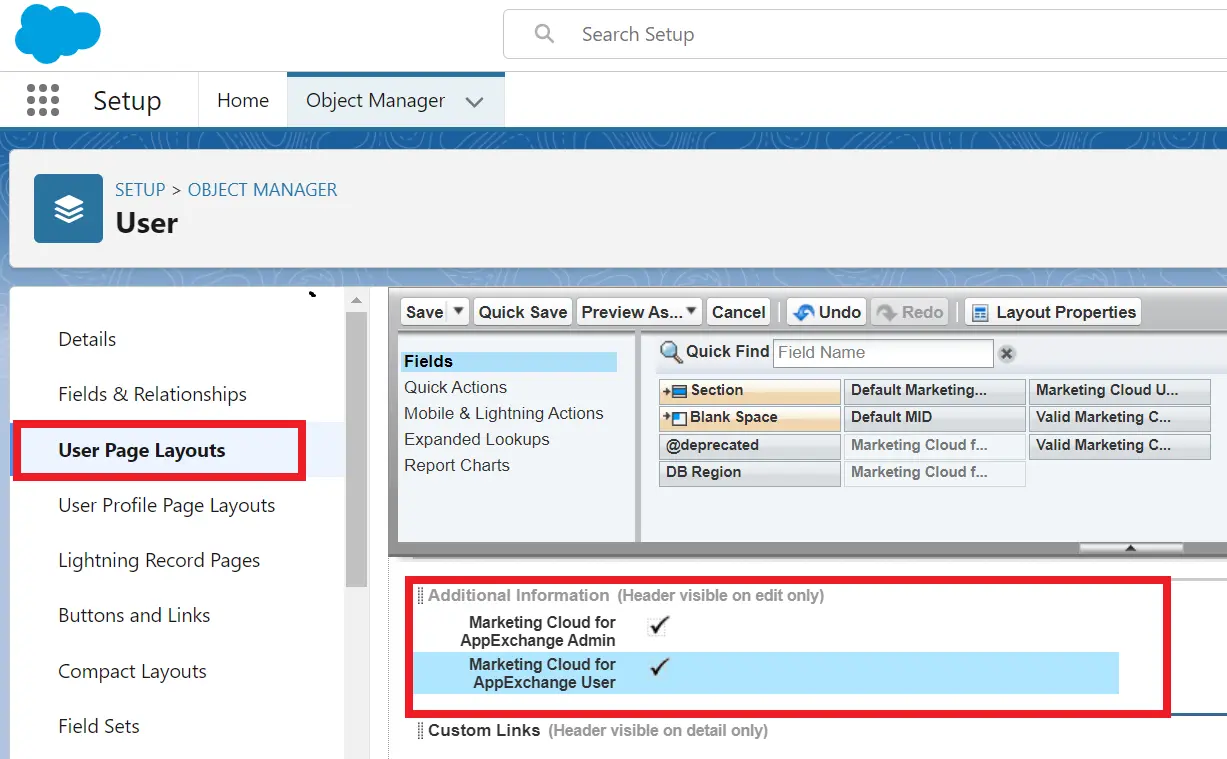Select the Section palette item
The height and width of the screenshot is (759, 1227).
[x=749, y=391]
